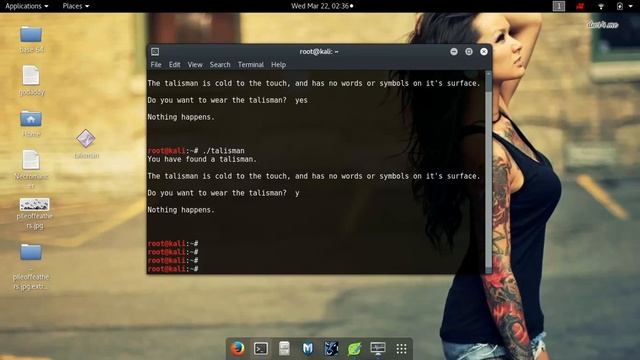Open the terminal File menu
Viewport: 640px width, 360px height.
tap(156, 64)
